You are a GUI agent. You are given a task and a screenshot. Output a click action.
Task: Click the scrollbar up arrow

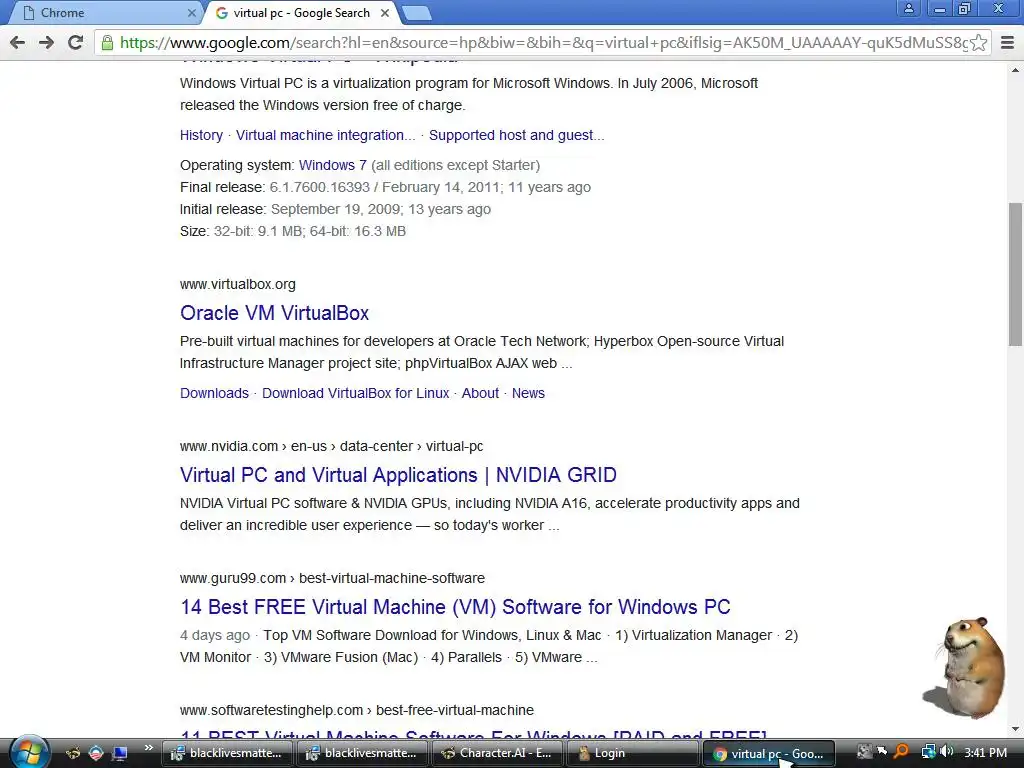pos(1015,69)
